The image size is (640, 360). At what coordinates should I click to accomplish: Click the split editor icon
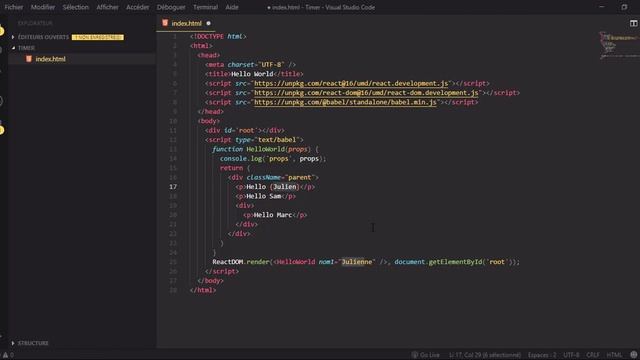pyautogui.click(x=633, y=23)
